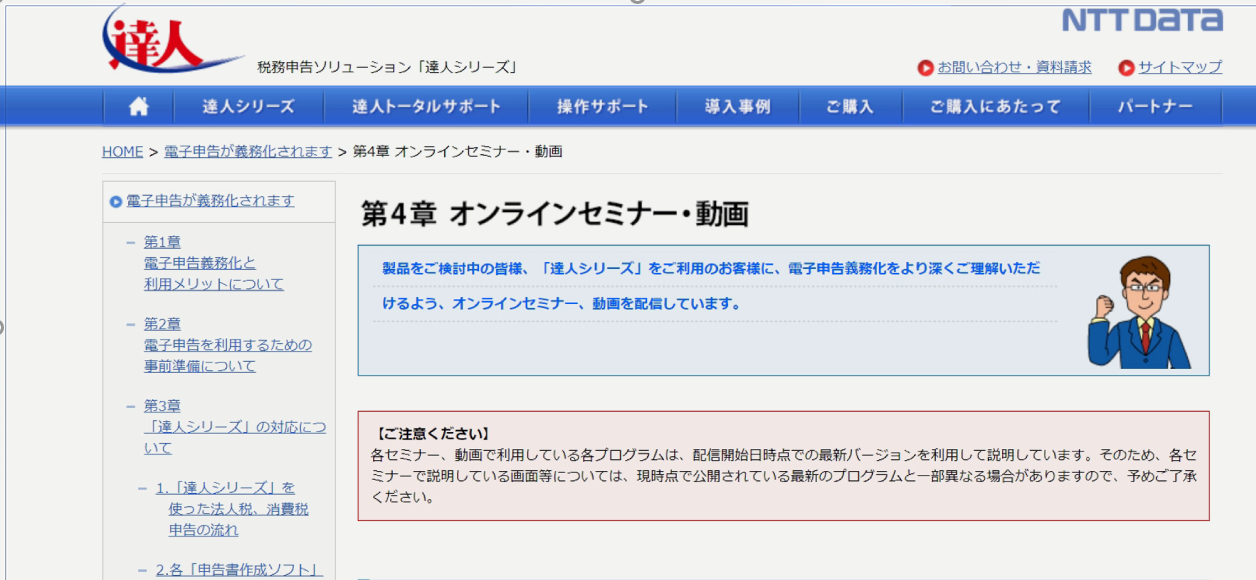The height and width of the screenshot is (580, 1256).
Task: Click breadcrumb text 第4章 オンラインセミナー・動画
Action: tap(458, 151)
